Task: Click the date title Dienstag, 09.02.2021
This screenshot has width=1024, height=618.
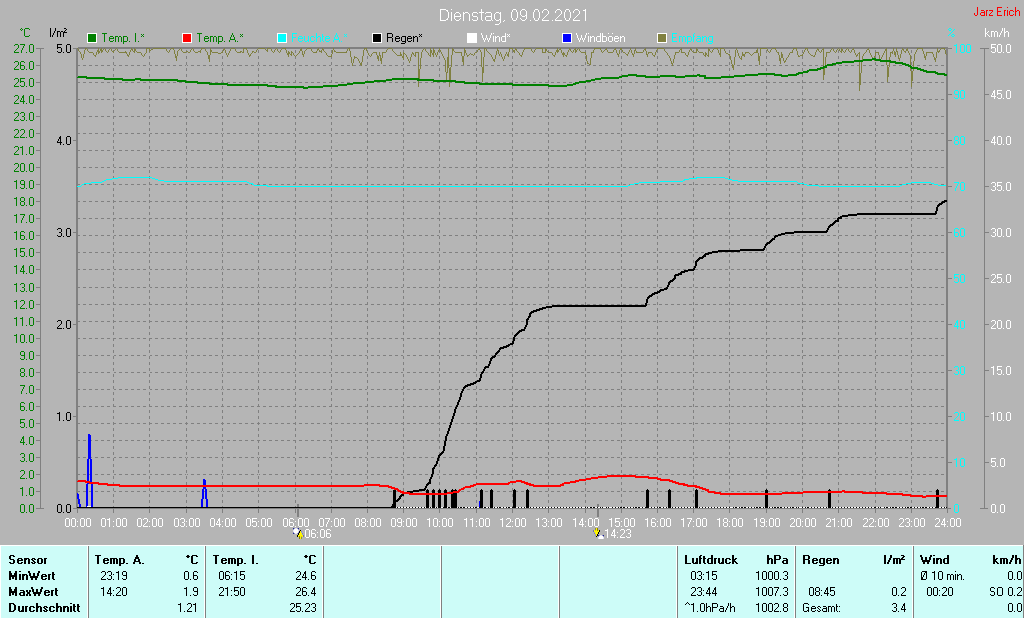Action: (x=513, y=16)
